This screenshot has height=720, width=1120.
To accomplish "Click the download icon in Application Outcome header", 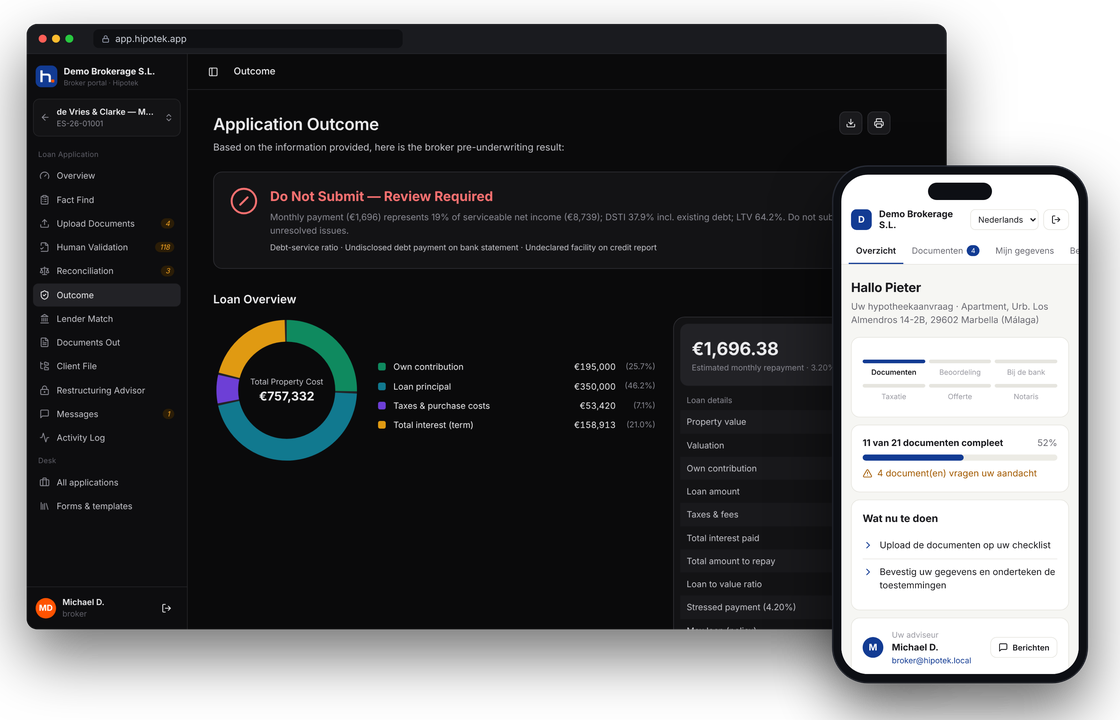I will tap(850, 123).
